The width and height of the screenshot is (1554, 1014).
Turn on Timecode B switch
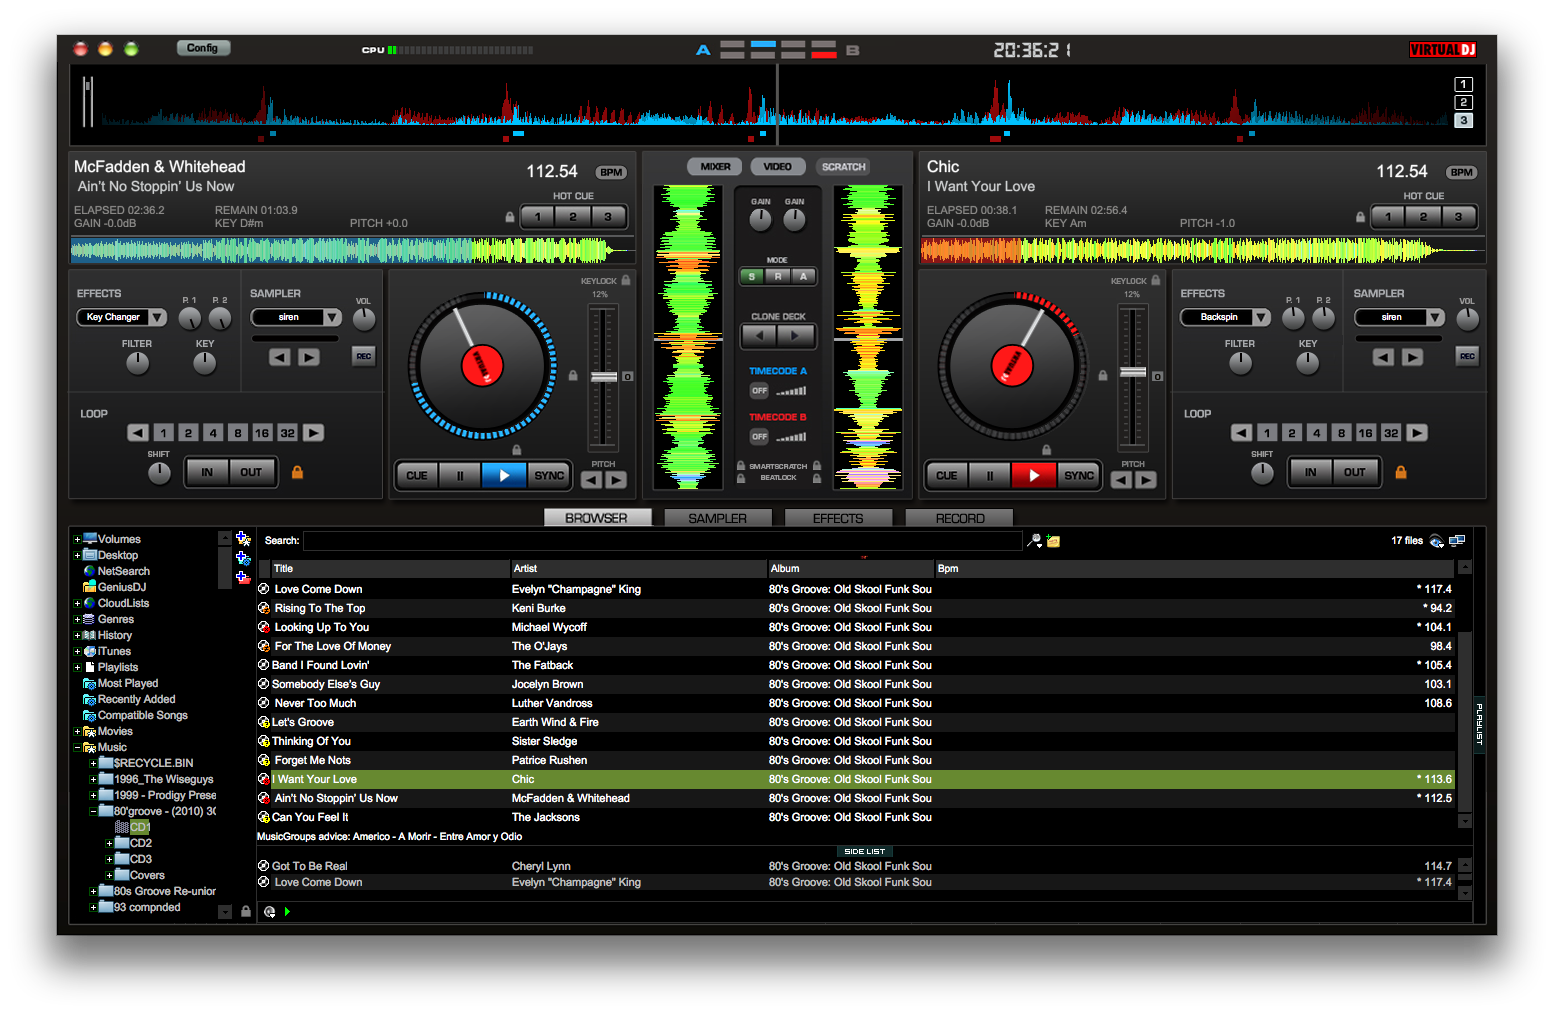point(760,437)
